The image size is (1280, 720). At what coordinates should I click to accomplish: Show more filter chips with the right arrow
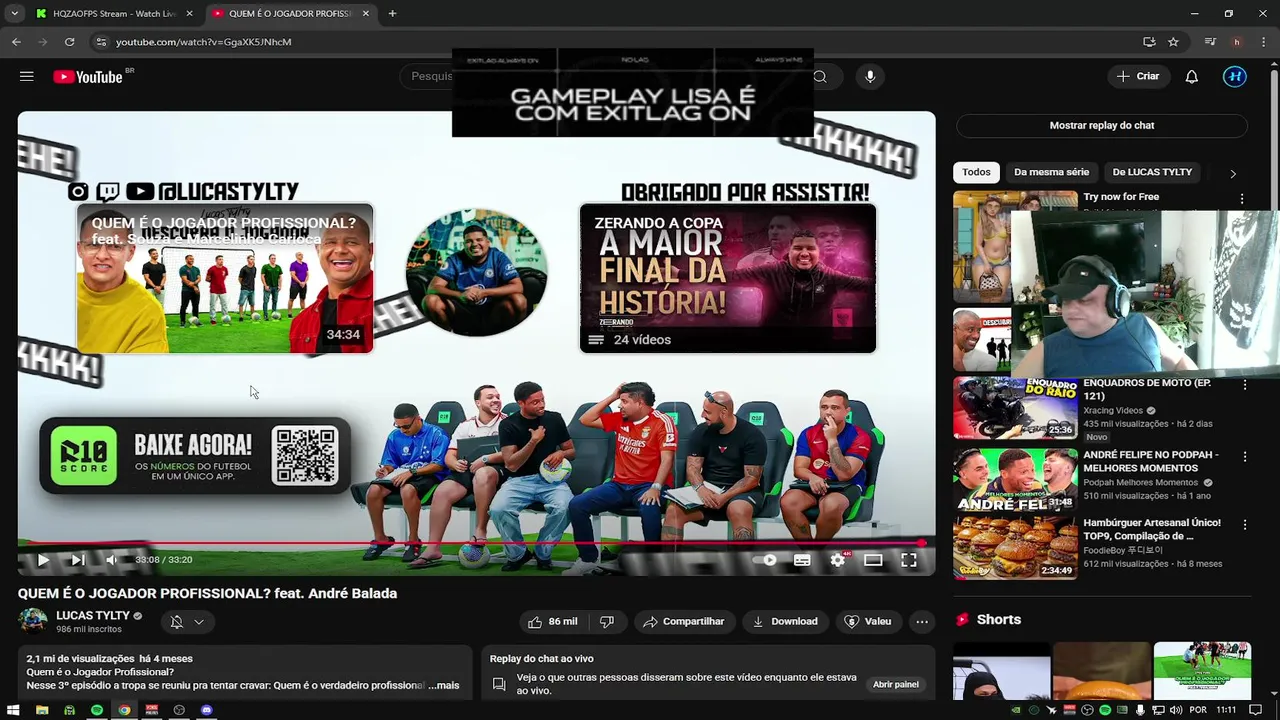[x=1233, y=173]
